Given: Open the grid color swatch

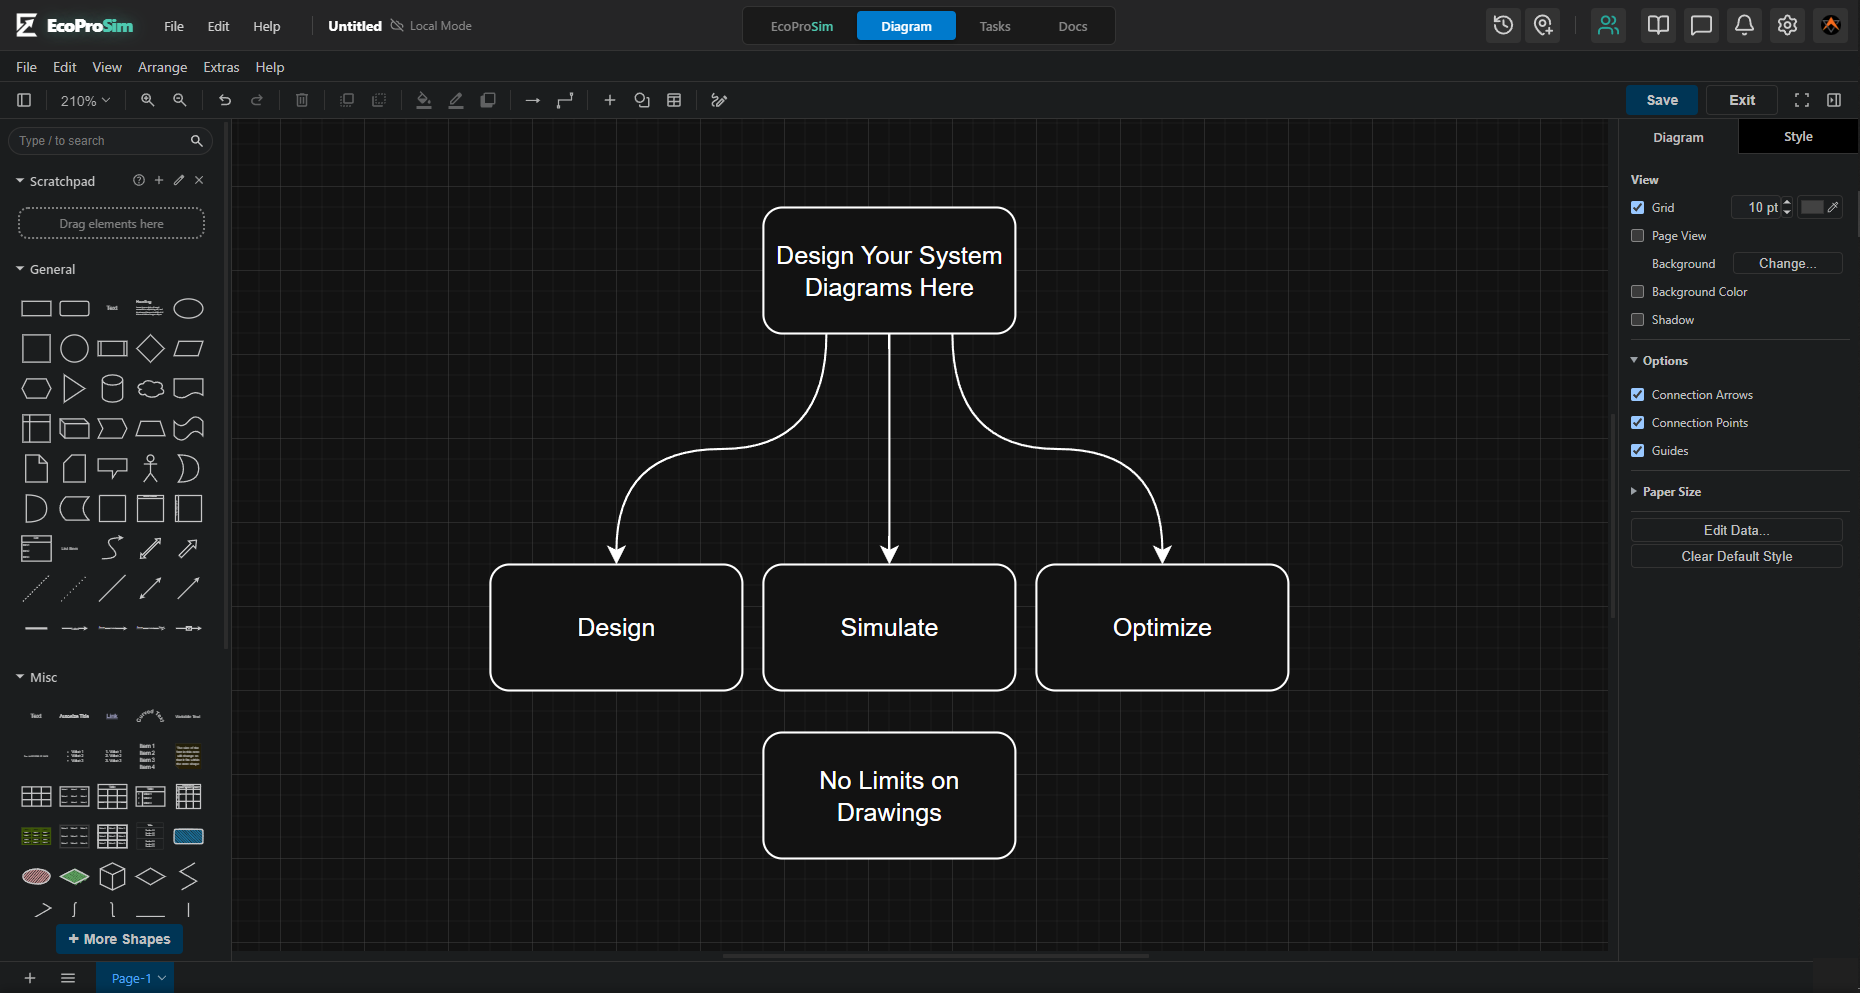Looking at the screenshot, I should 1820,208.
